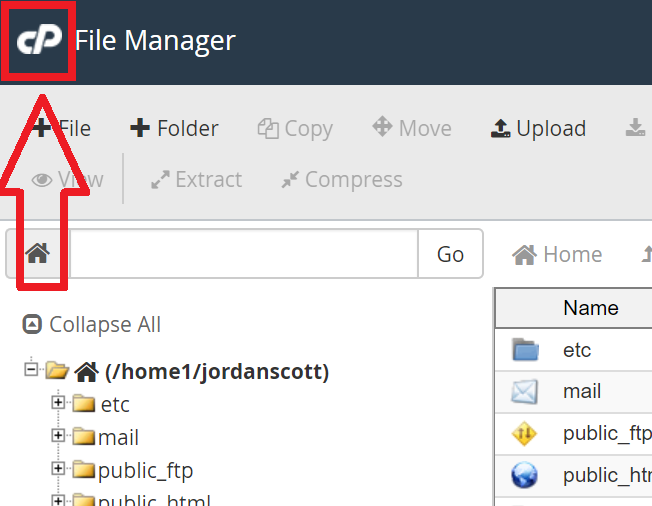This screenshot has width=652, height=506.
Task: Click the etc folder icon in file list
Action: 525,350
